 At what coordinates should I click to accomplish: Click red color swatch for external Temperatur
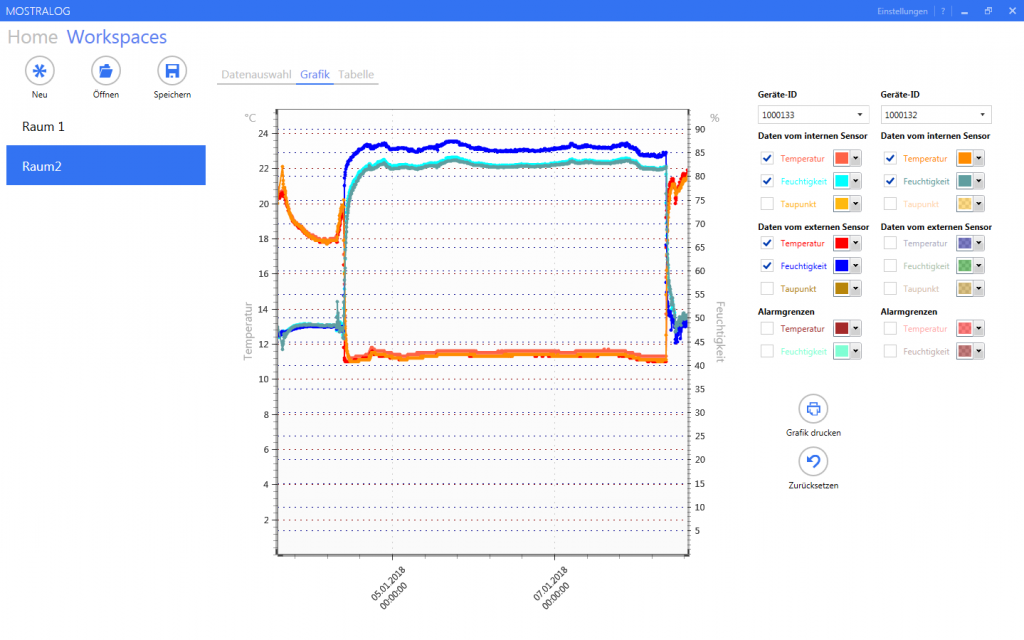[841, 243]
